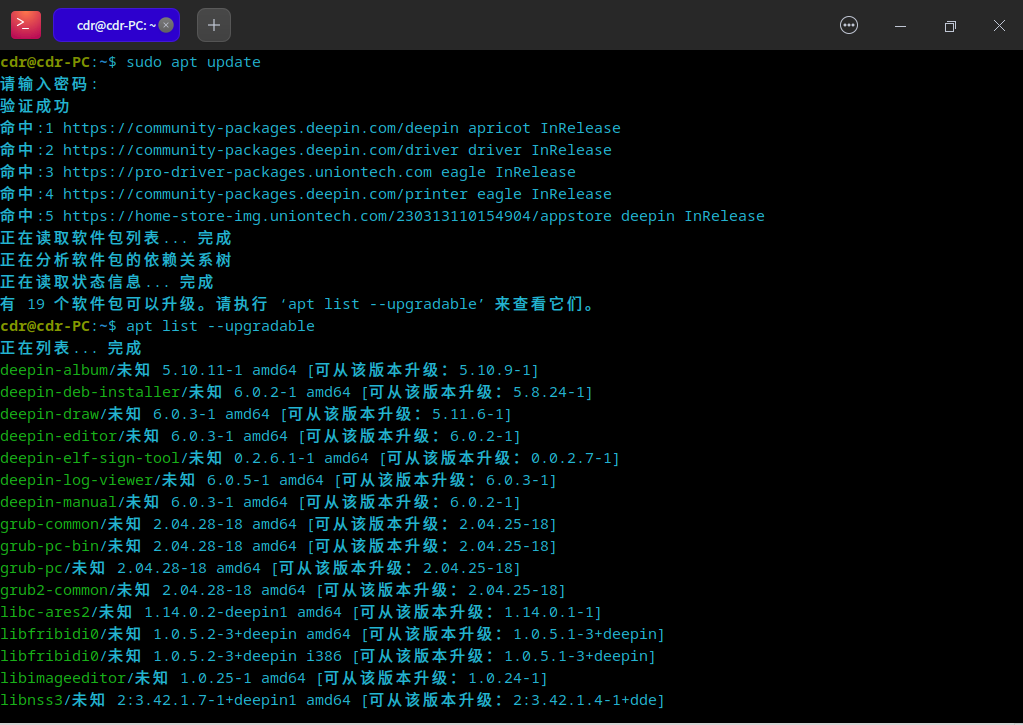Click the deepin-album package row
This screenshot has height=725, width=1023.
269,370
